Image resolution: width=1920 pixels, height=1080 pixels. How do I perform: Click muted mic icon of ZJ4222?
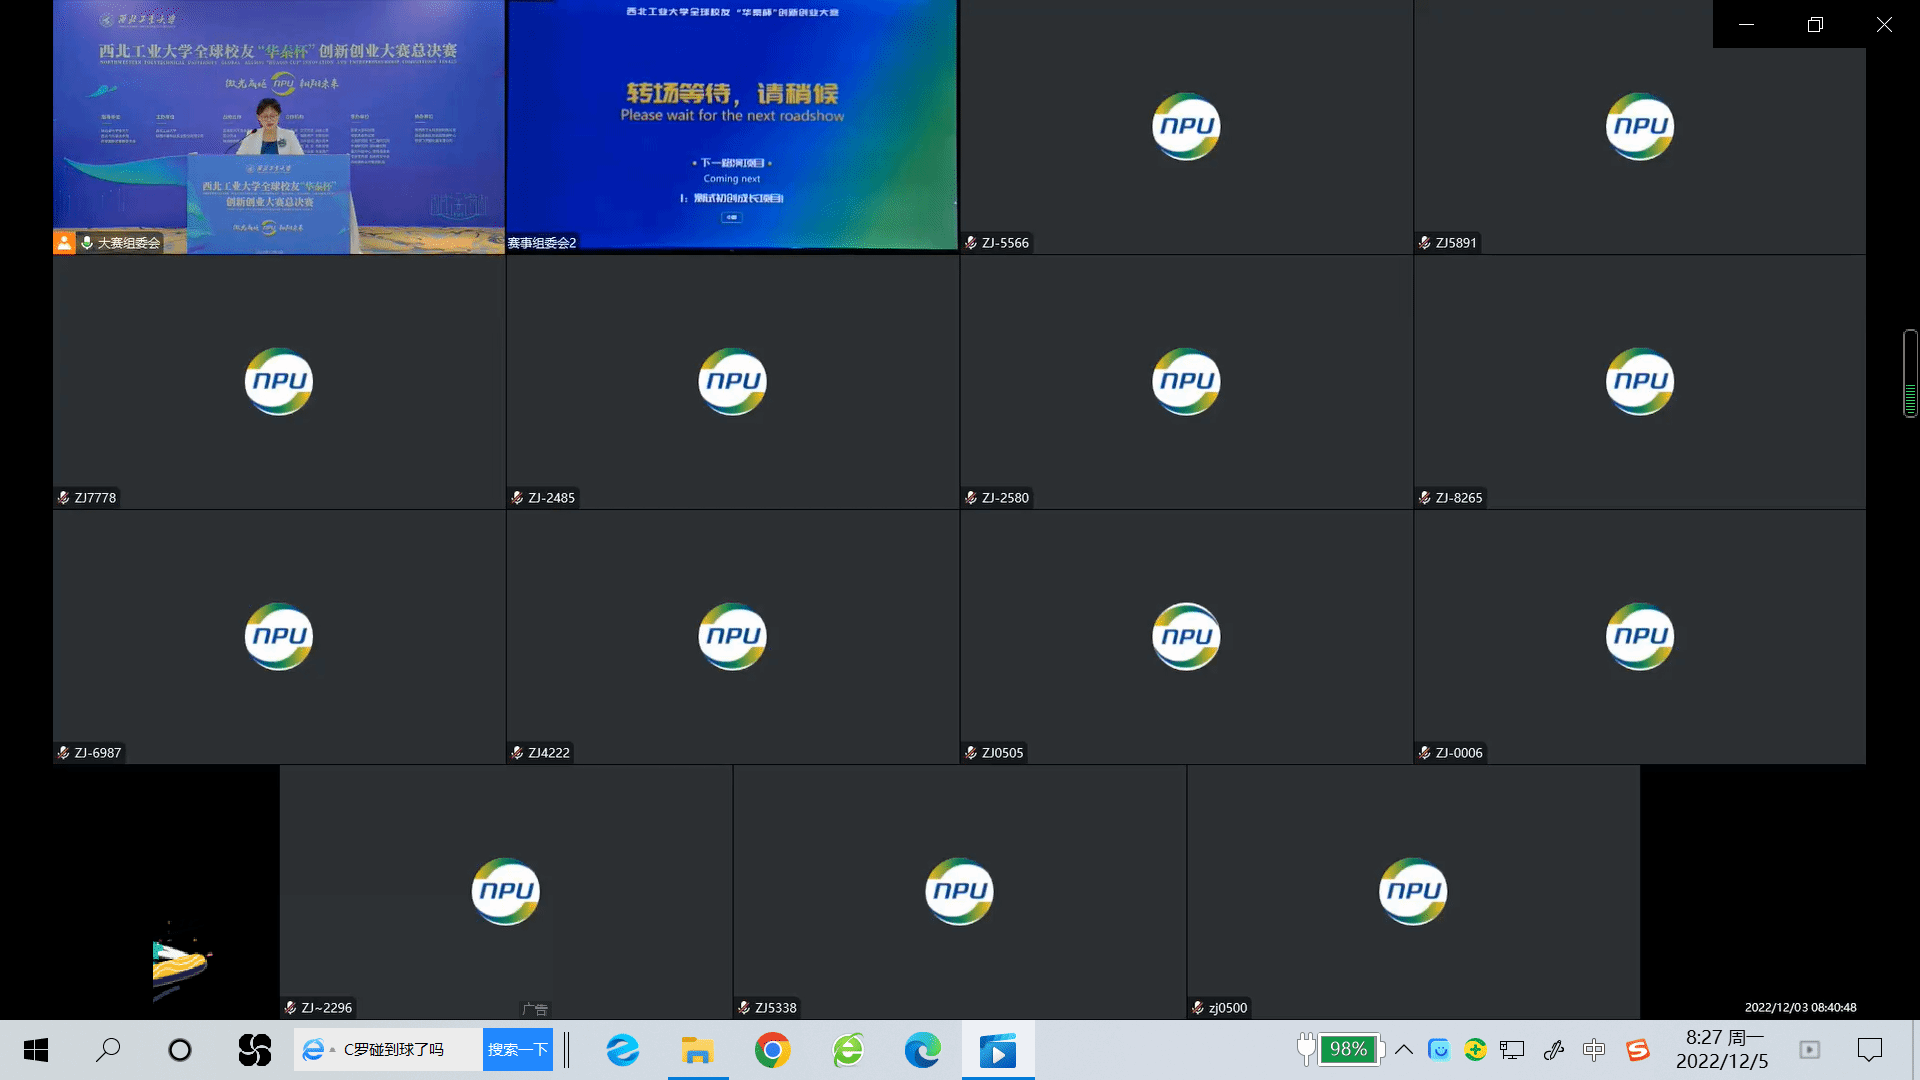517,753
